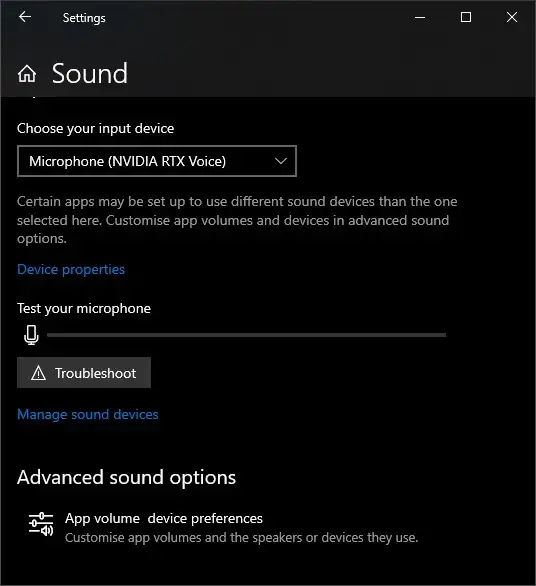Click the warning triangle icon on Troubleshoot

pyautogui.click(x=38, y=373)
